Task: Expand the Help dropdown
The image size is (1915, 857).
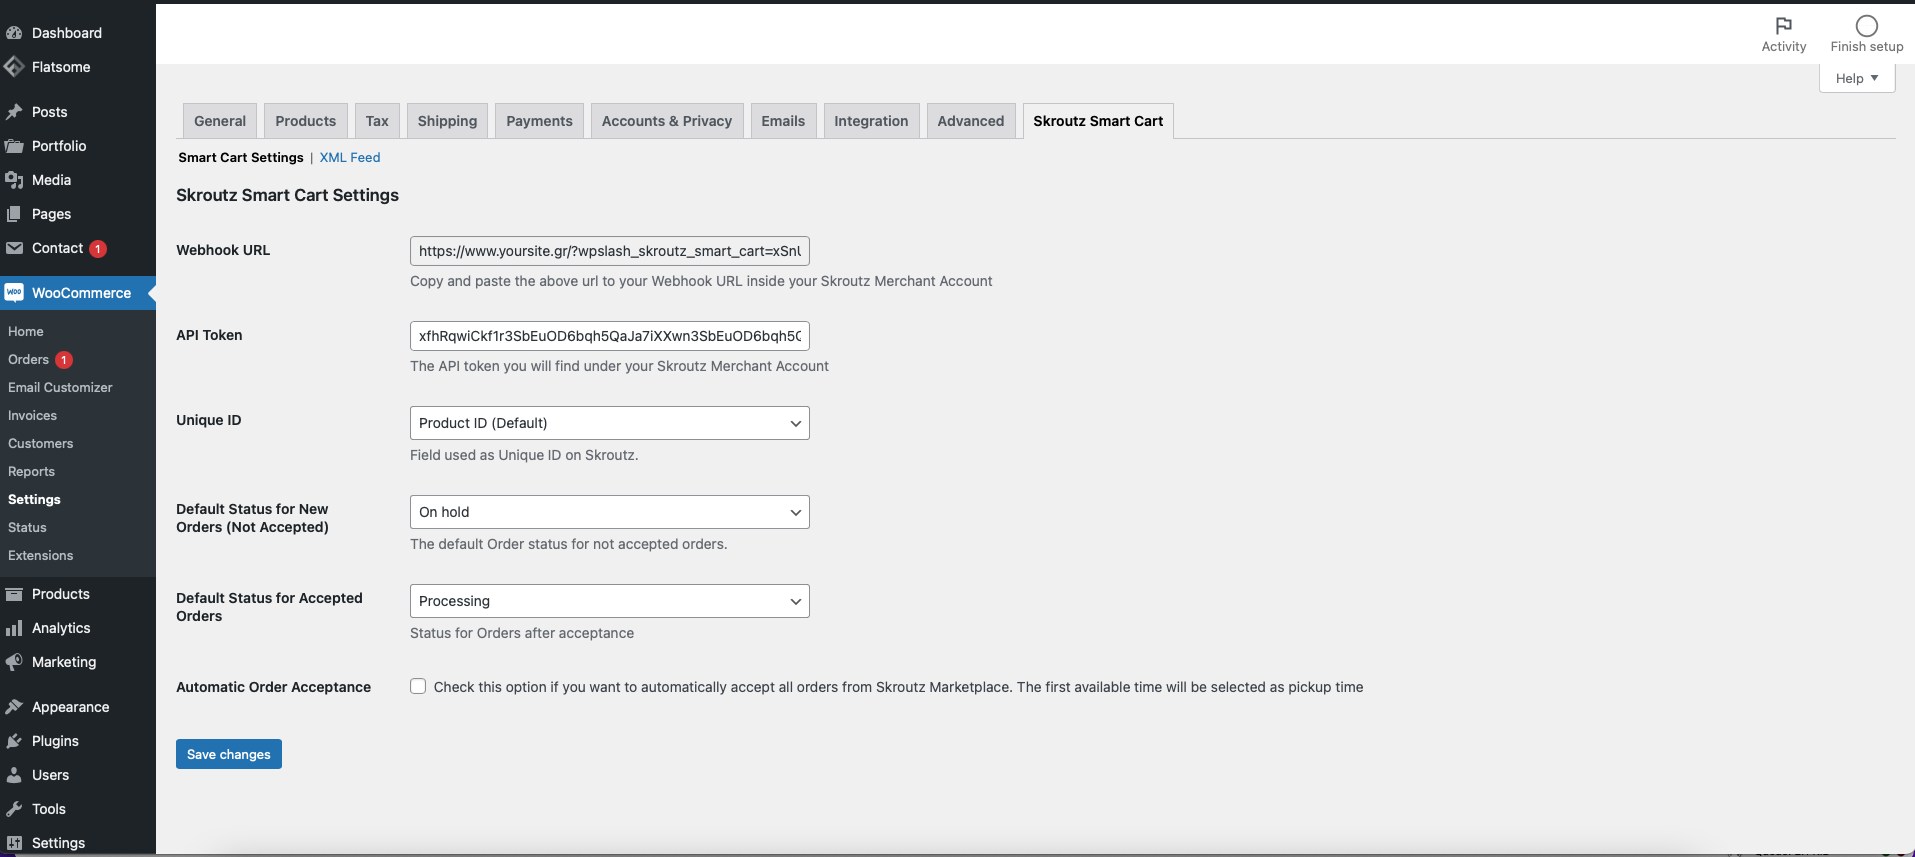Action: point(1857,78)
